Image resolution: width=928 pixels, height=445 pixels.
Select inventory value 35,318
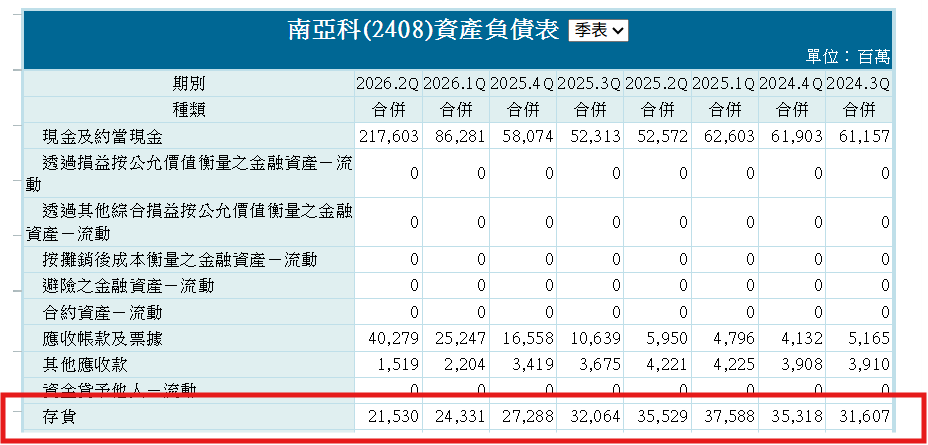coord(797,417)
